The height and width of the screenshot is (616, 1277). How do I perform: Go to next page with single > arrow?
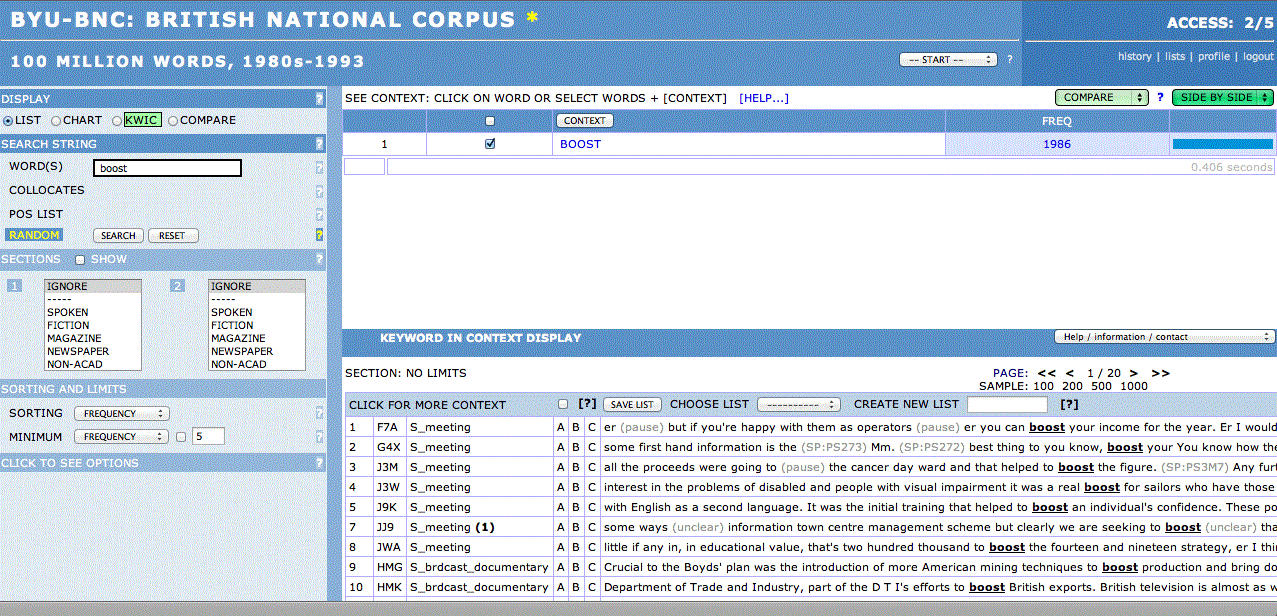[x=1135, y=373]
